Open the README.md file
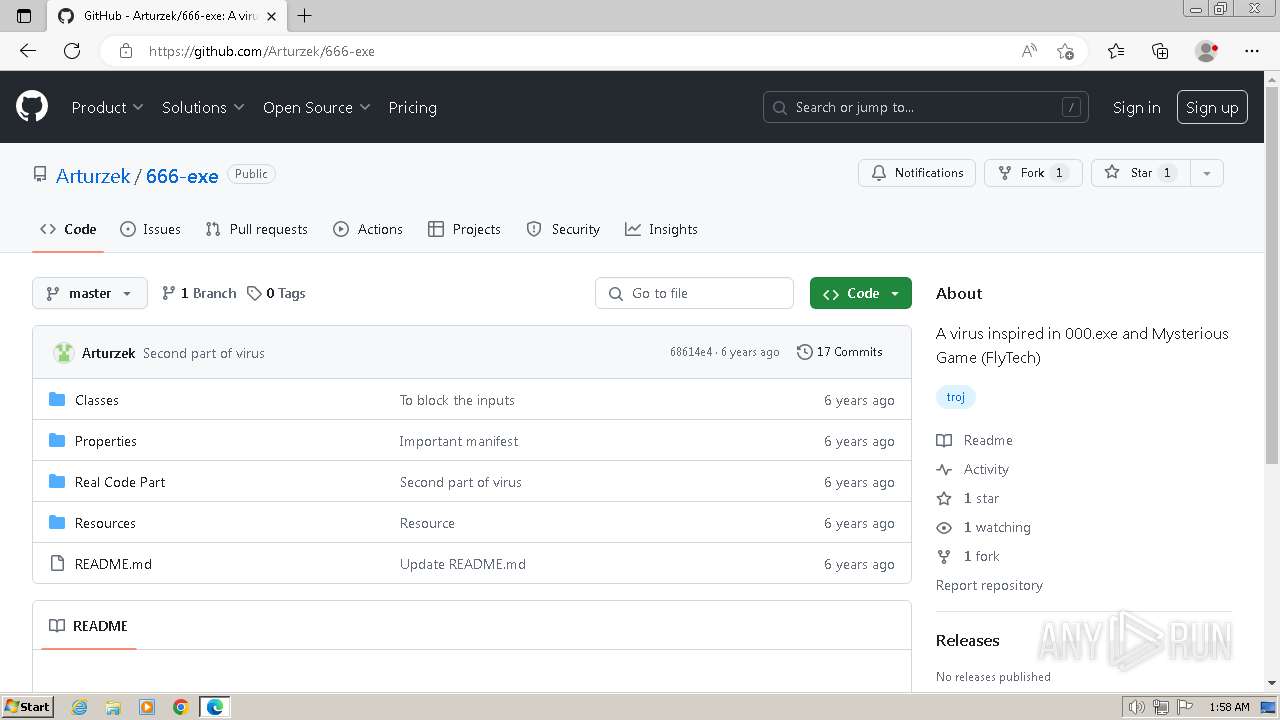Viewport: 1280px width, 720px height. (113, 564)
